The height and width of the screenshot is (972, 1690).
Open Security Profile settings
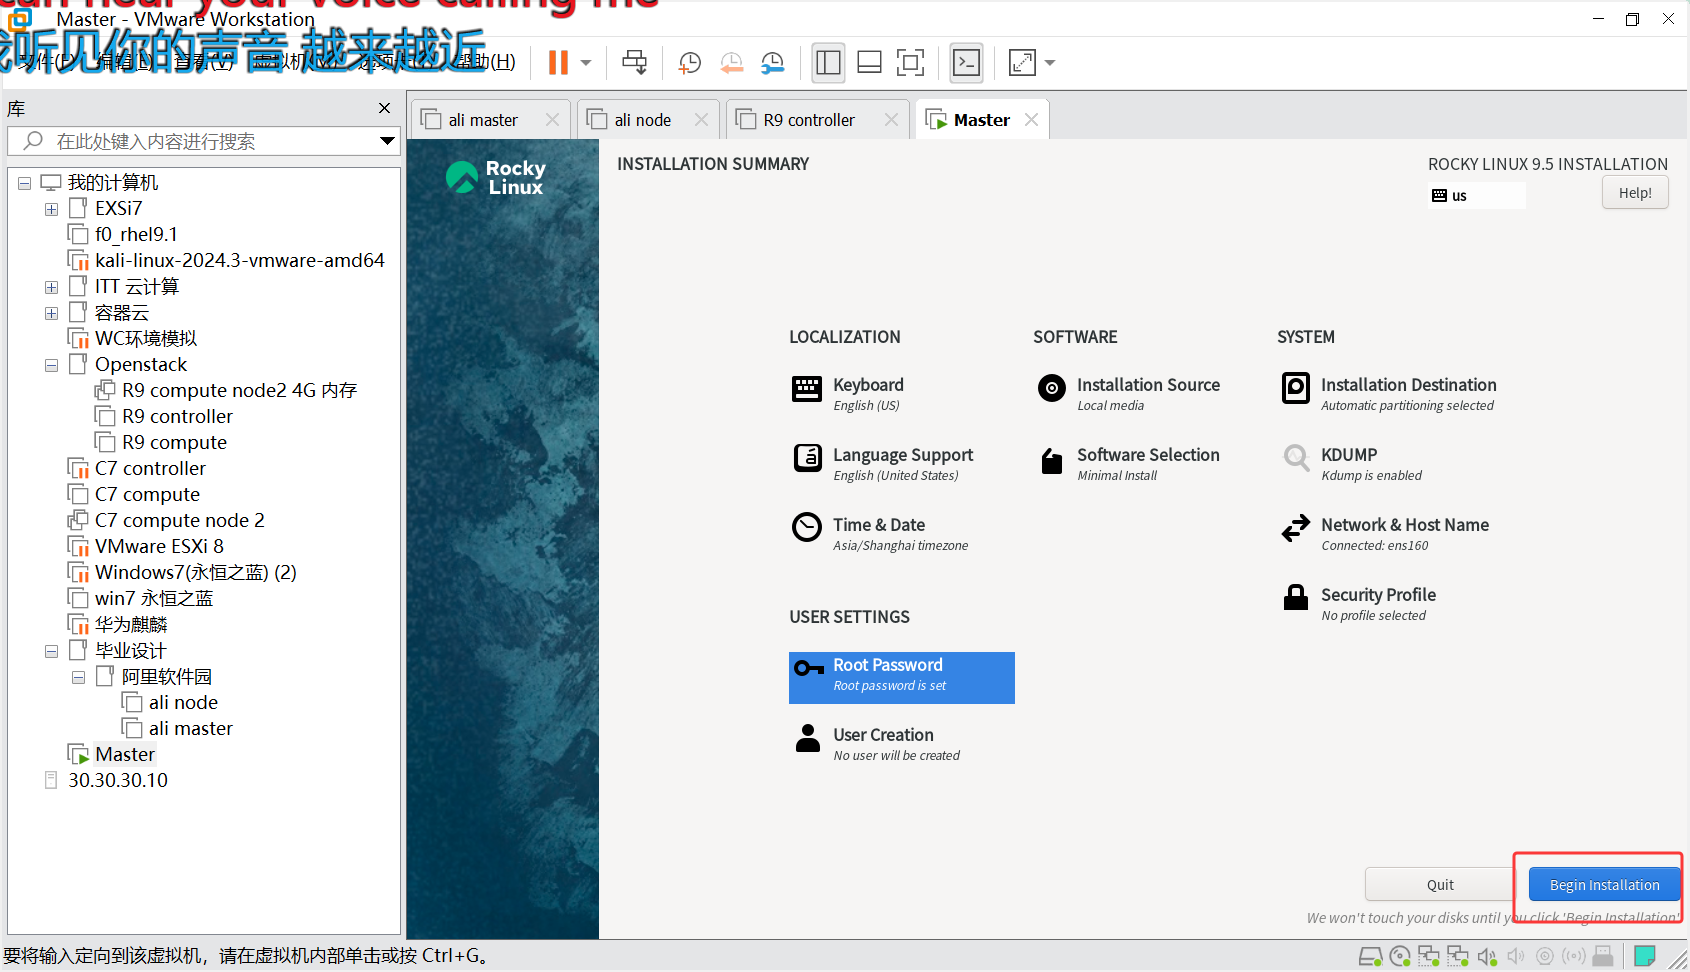click(1359, 604)
